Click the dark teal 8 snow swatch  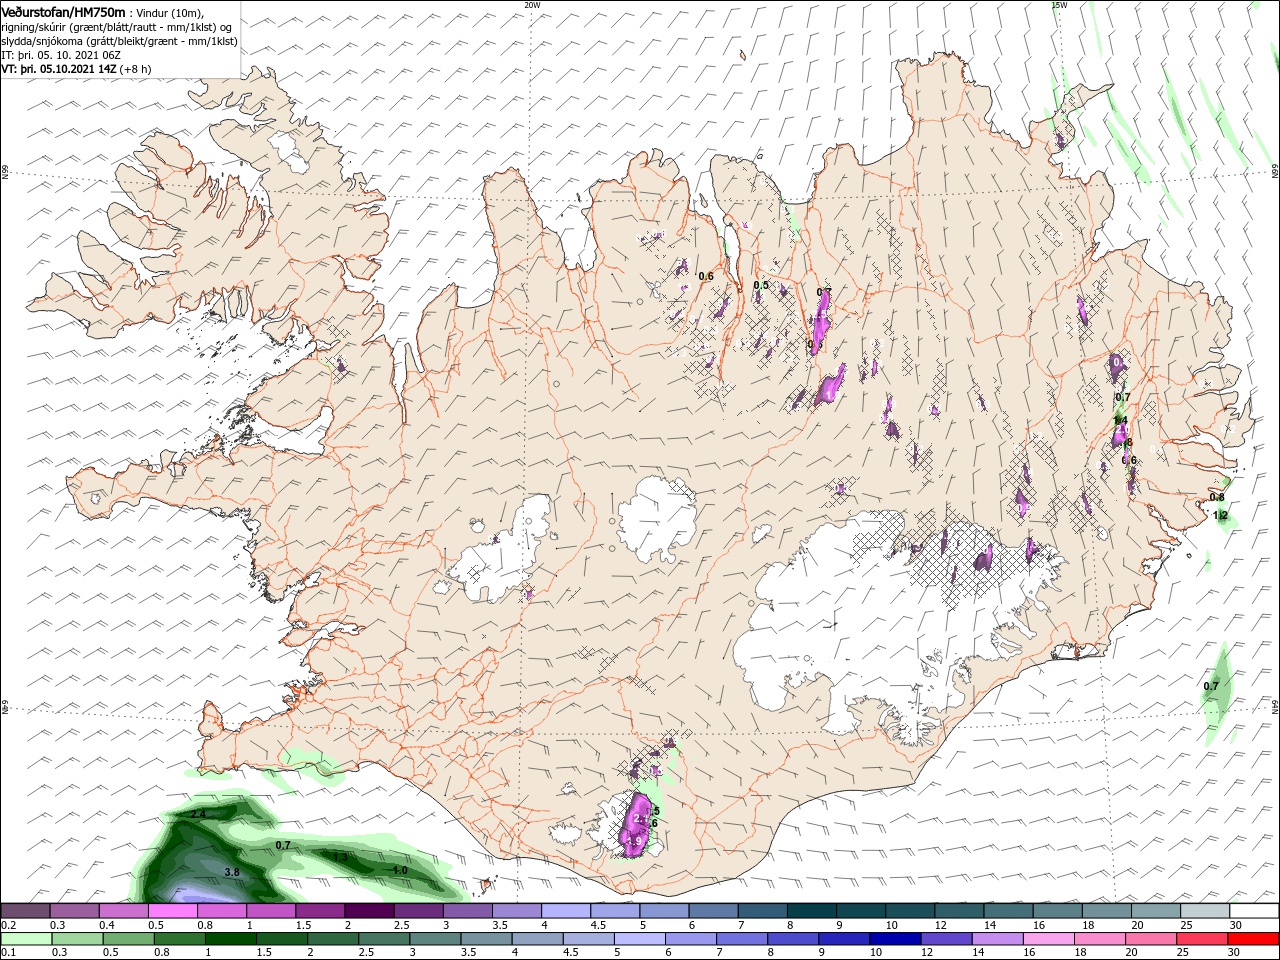811,911
